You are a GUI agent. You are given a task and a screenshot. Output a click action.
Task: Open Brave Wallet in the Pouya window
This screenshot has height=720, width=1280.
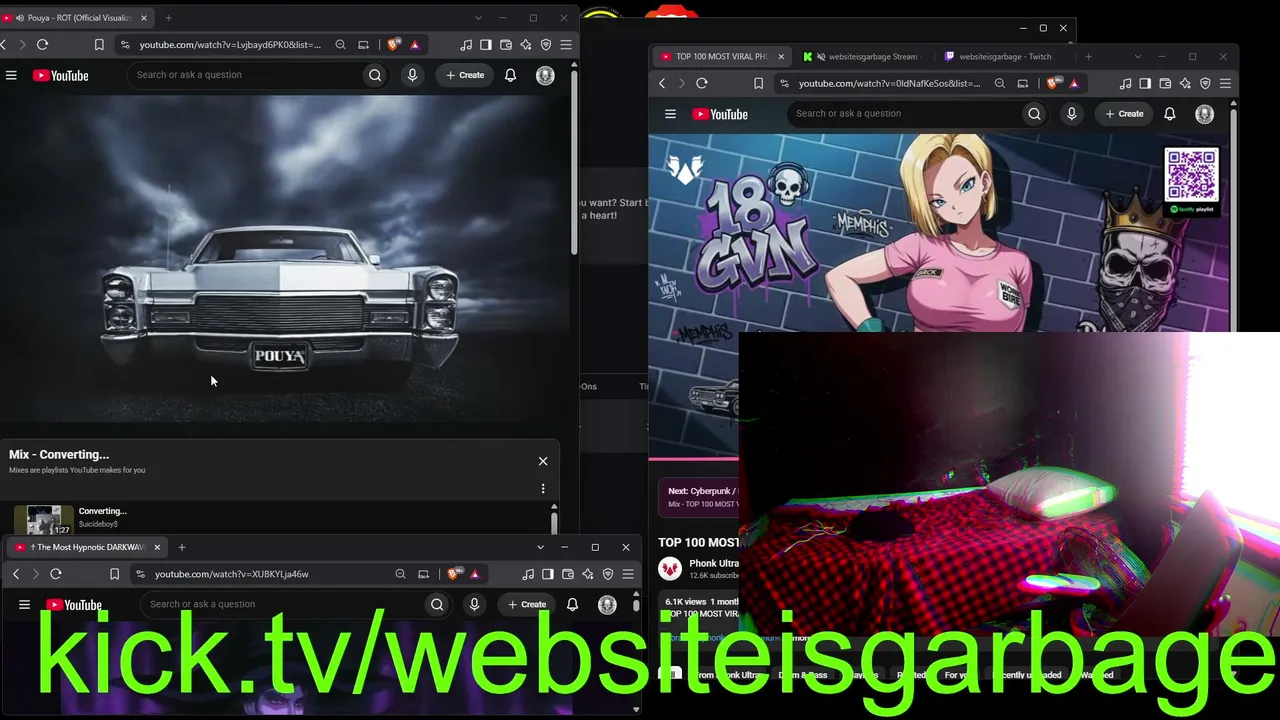click(506, 44)
